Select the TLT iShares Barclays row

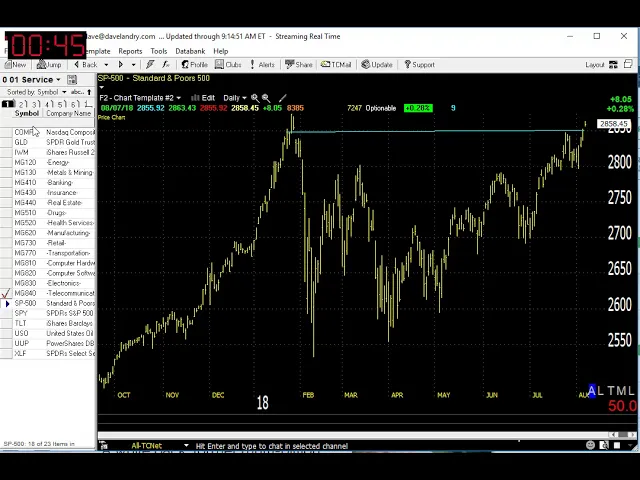48,323
